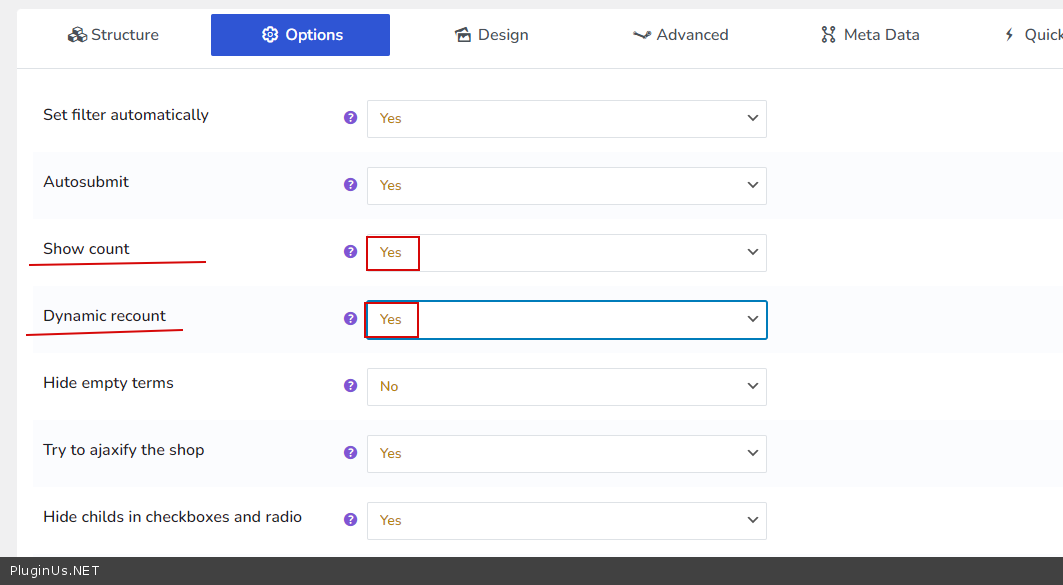Switch to the Meta Data tab

pyautogui.click(x=869, y=35)
